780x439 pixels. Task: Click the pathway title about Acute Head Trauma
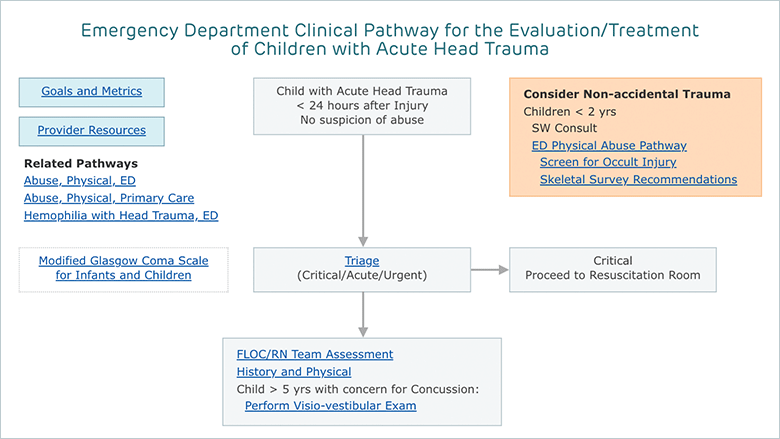390,39
